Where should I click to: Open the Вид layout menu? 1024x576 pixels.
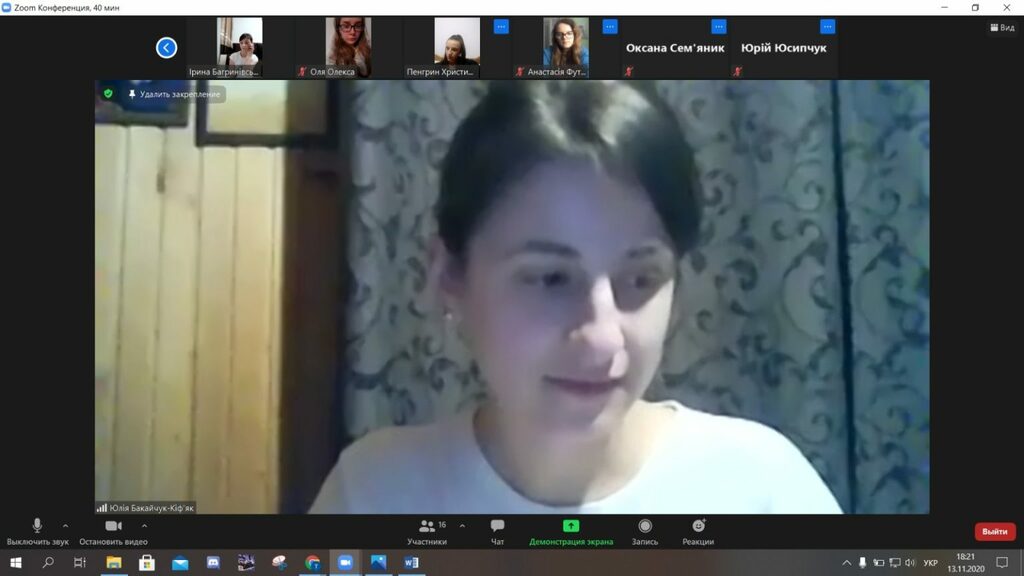[x=1002, y=27]
